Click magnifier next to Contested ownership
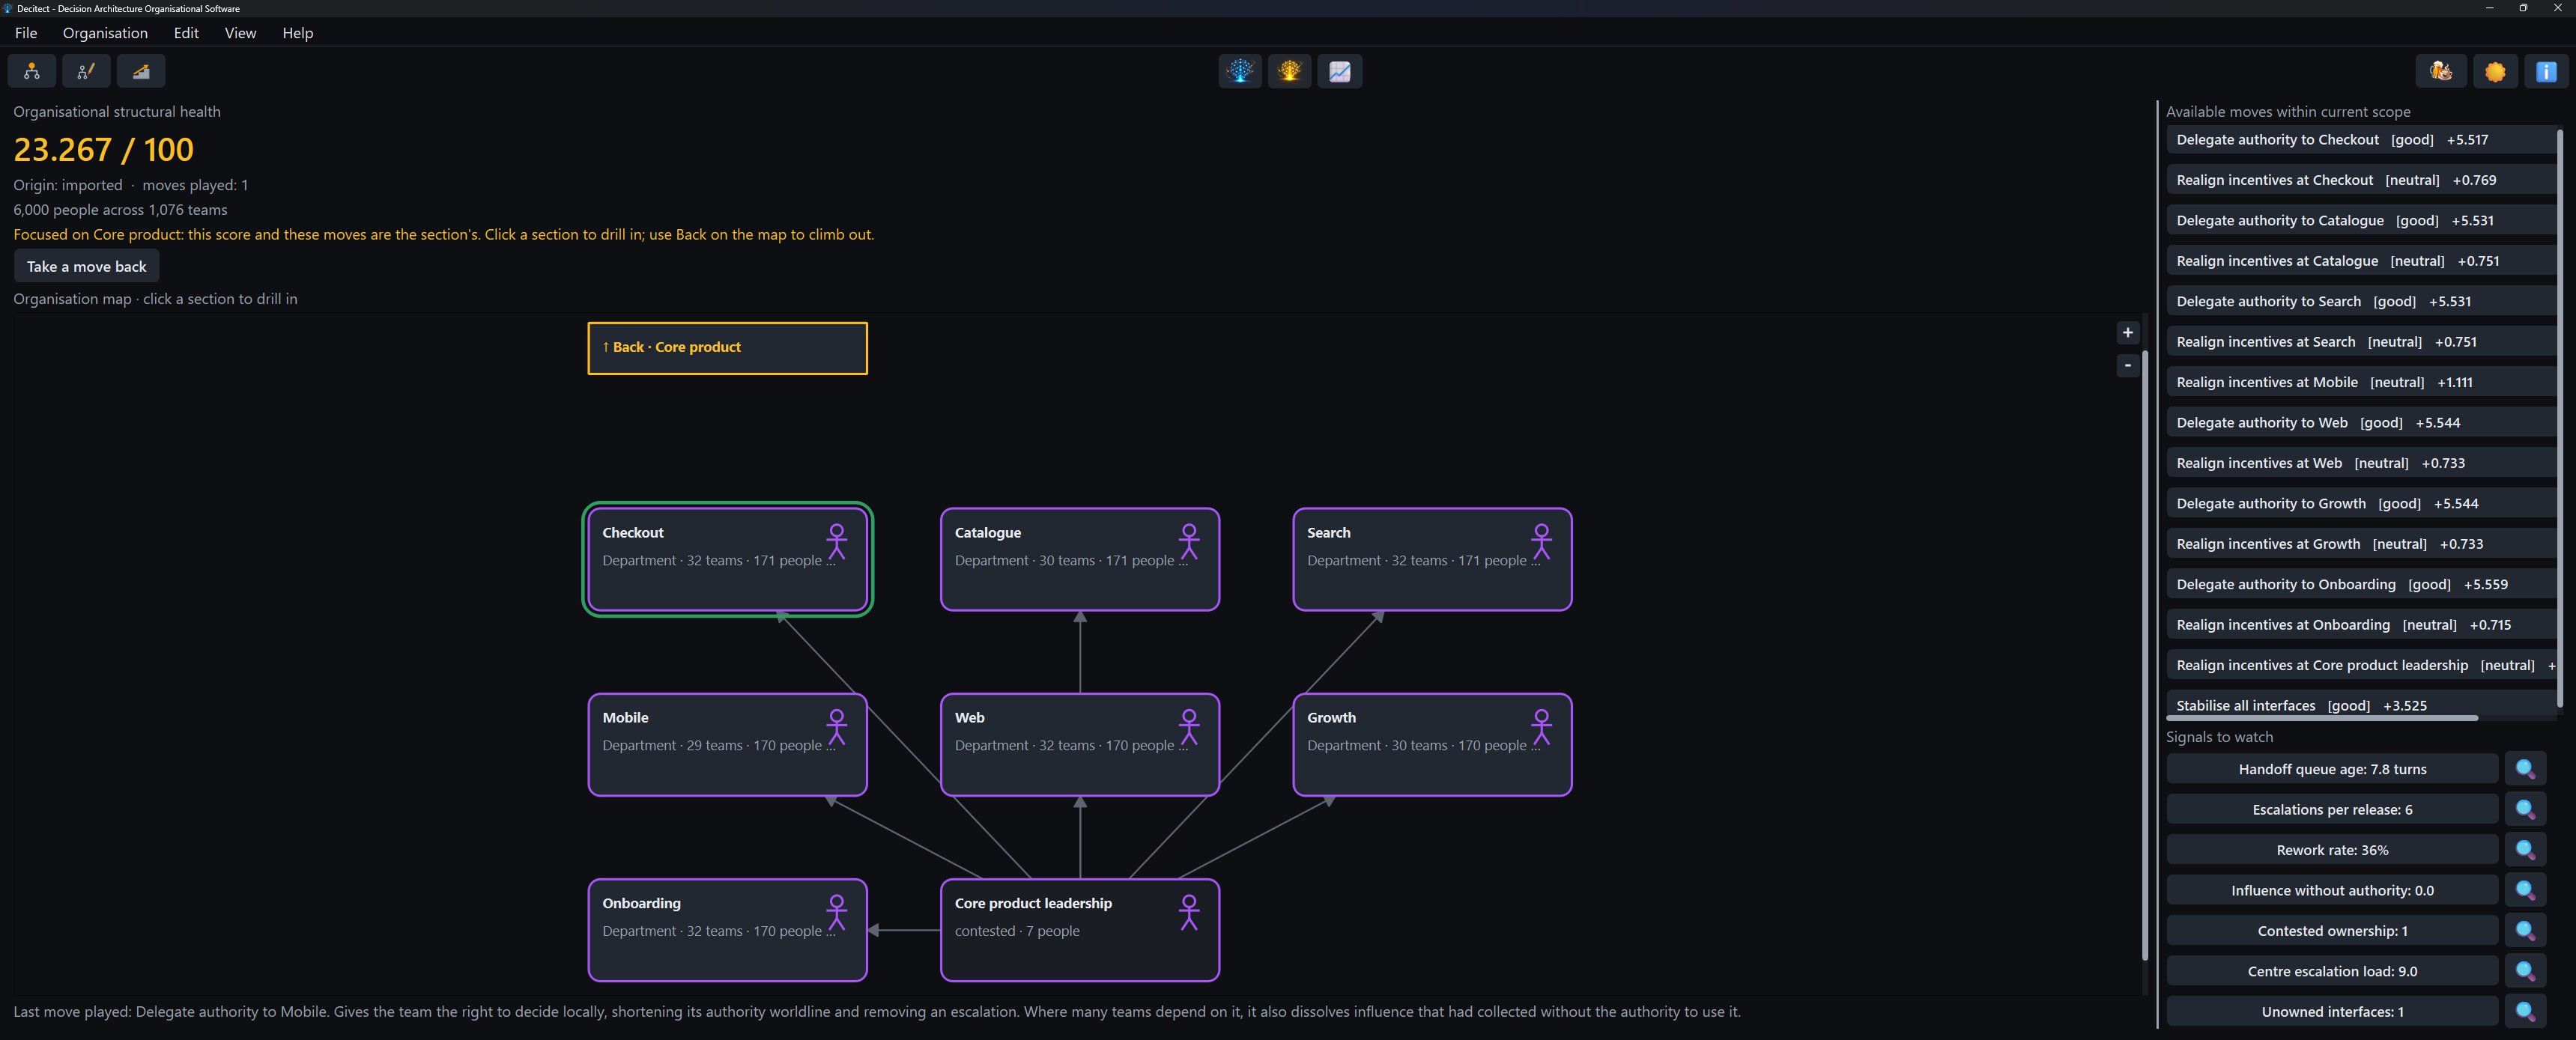The height and width of the screenshot is (1040, 2576). pos(2525,931)
